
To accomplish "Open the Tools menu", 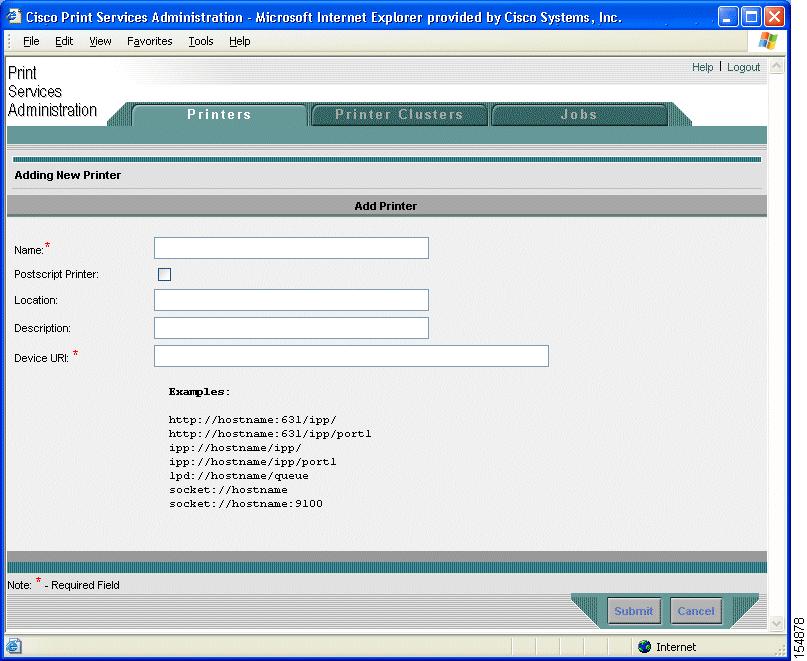I will click(x=201, y=41).
